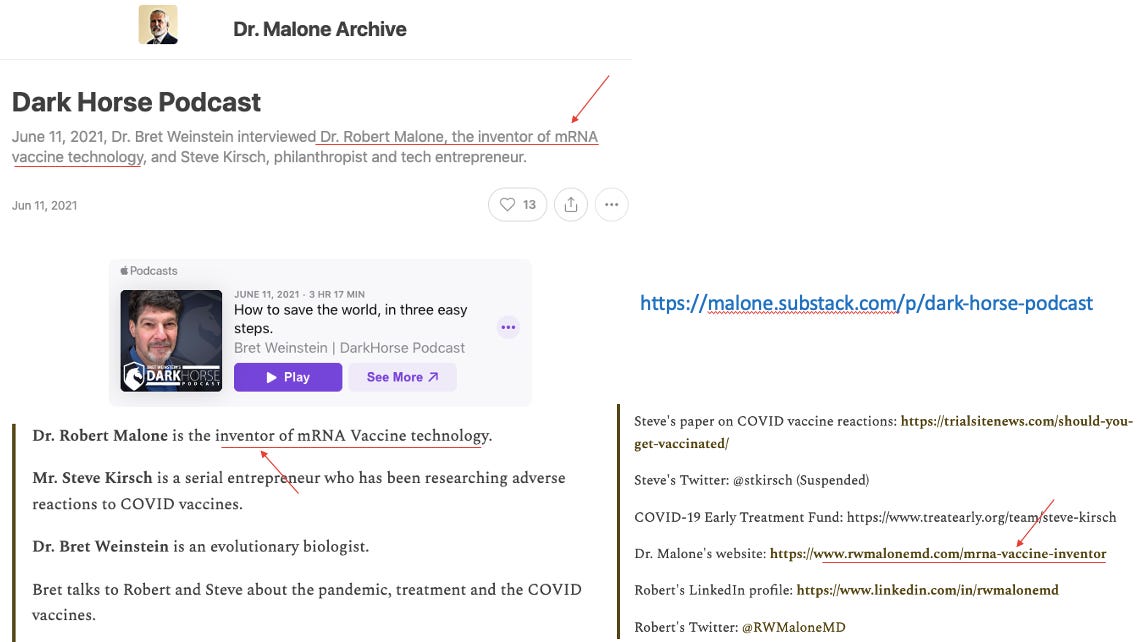The image size is (1138, 642).
Task: Open the malone.substack.com dark-horse-podcast link
Action: click(866, 303)
